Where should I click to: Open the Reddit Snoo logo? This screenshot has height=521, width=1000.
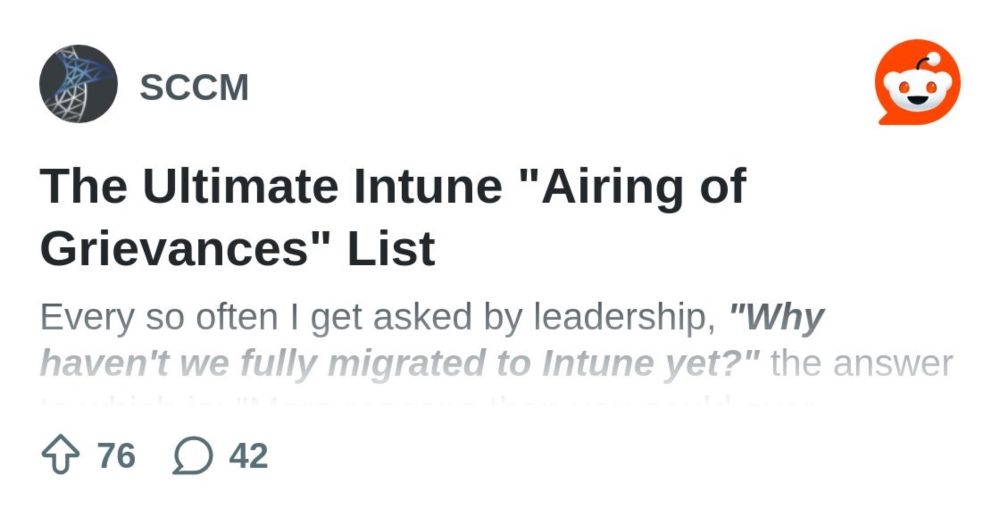click(x=917, y=87)
